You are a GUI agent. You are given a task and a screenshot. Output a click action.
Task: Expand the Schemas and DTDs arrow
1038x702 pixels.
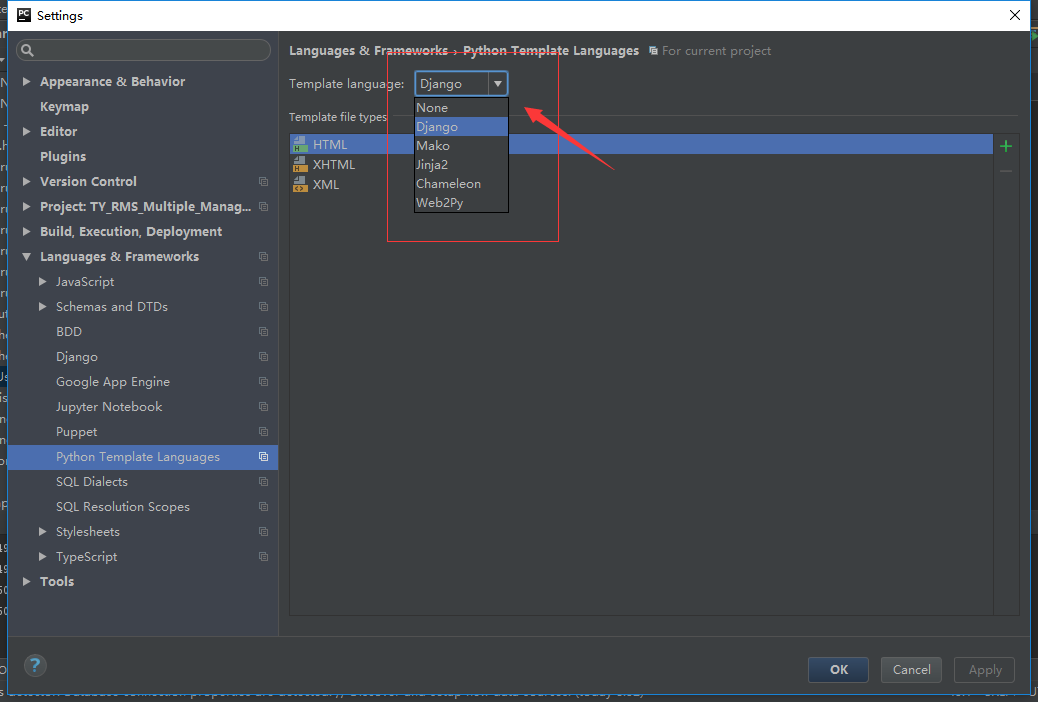pos(42,307)
